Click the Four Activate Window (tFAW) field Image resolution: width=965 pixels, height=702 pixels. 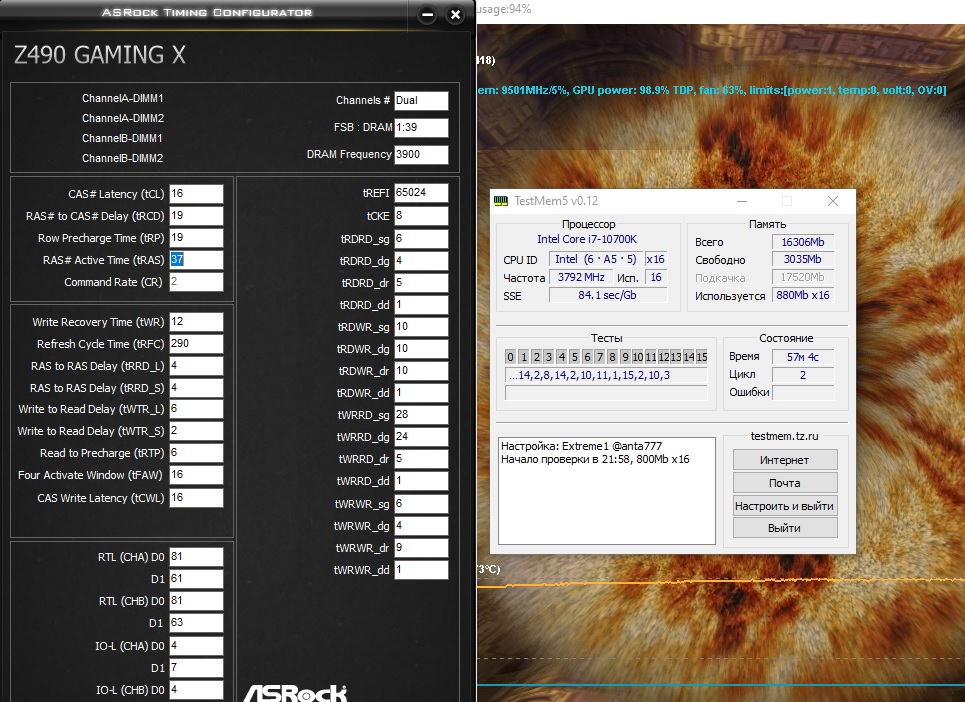[196, 475]
